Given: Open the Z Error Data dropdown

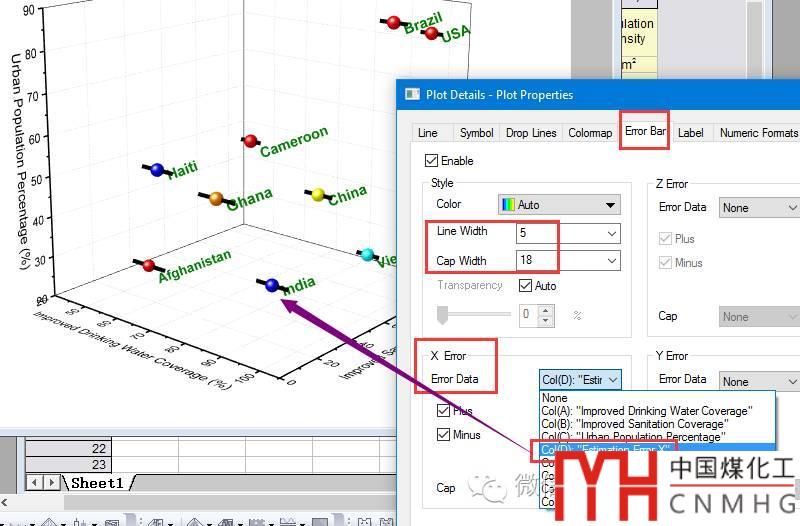Looking at the screenshot, I should click(x=758, y=208).
